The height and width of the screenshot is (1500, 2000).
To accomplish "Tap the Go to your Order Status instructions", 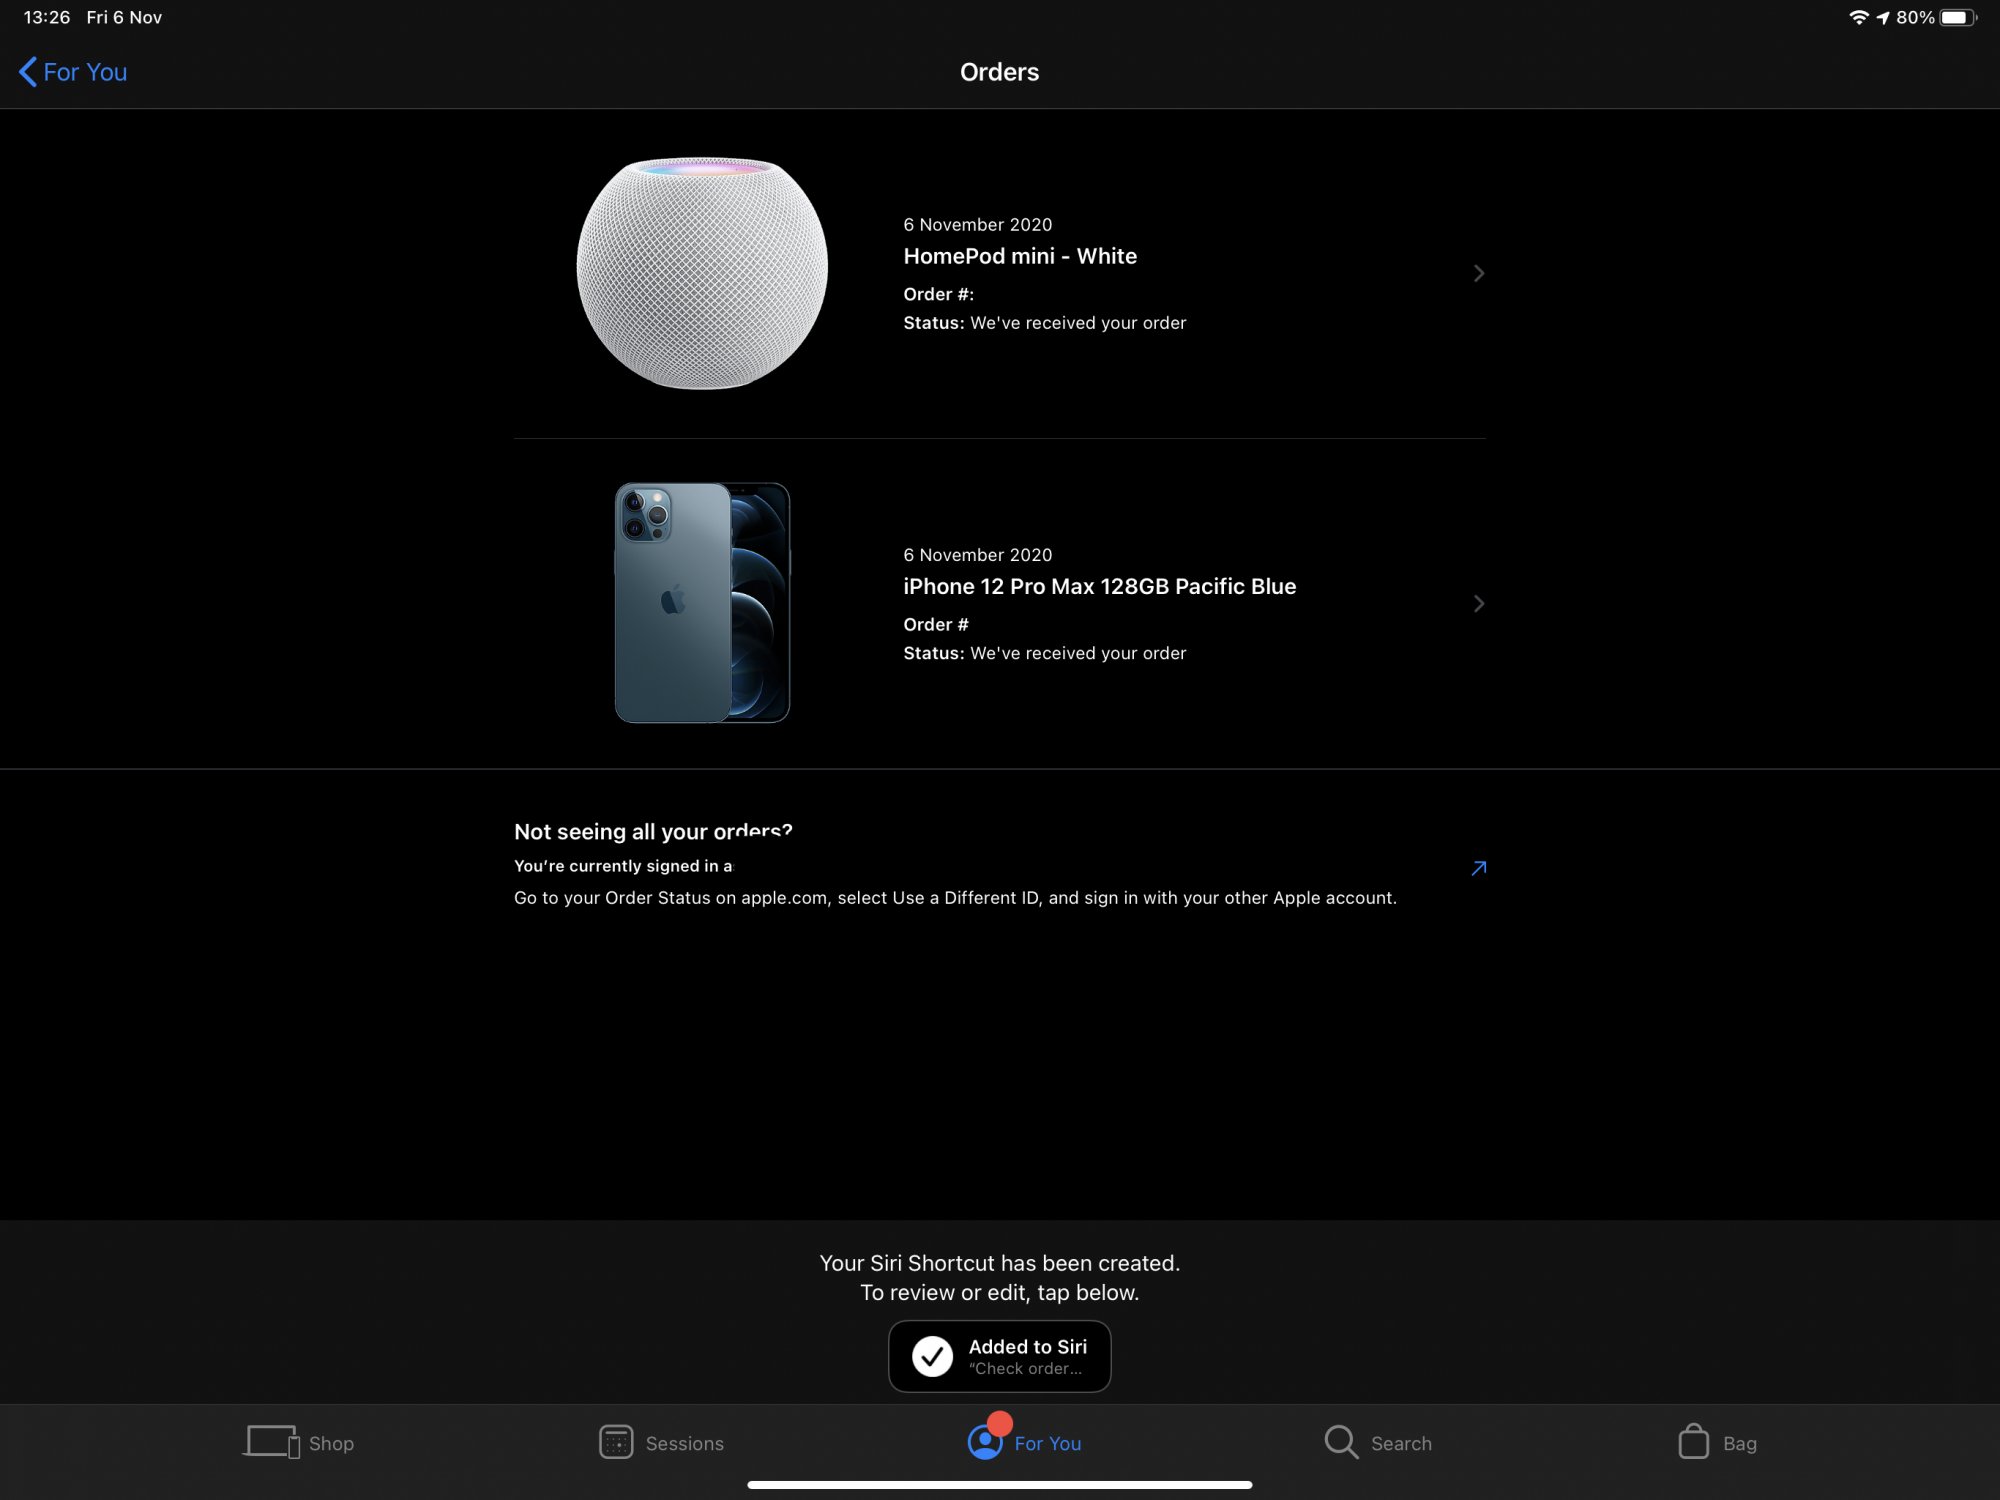I will (955, 898).
